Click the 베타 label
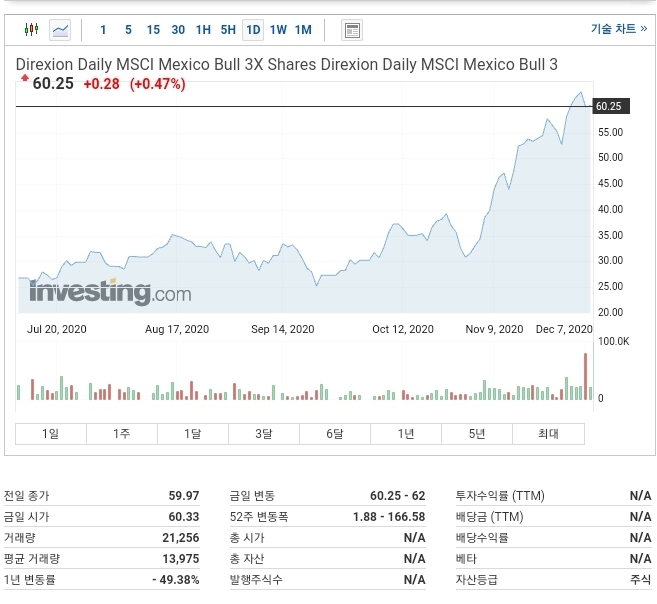657x604 pixels. click(x=466, y=558)
